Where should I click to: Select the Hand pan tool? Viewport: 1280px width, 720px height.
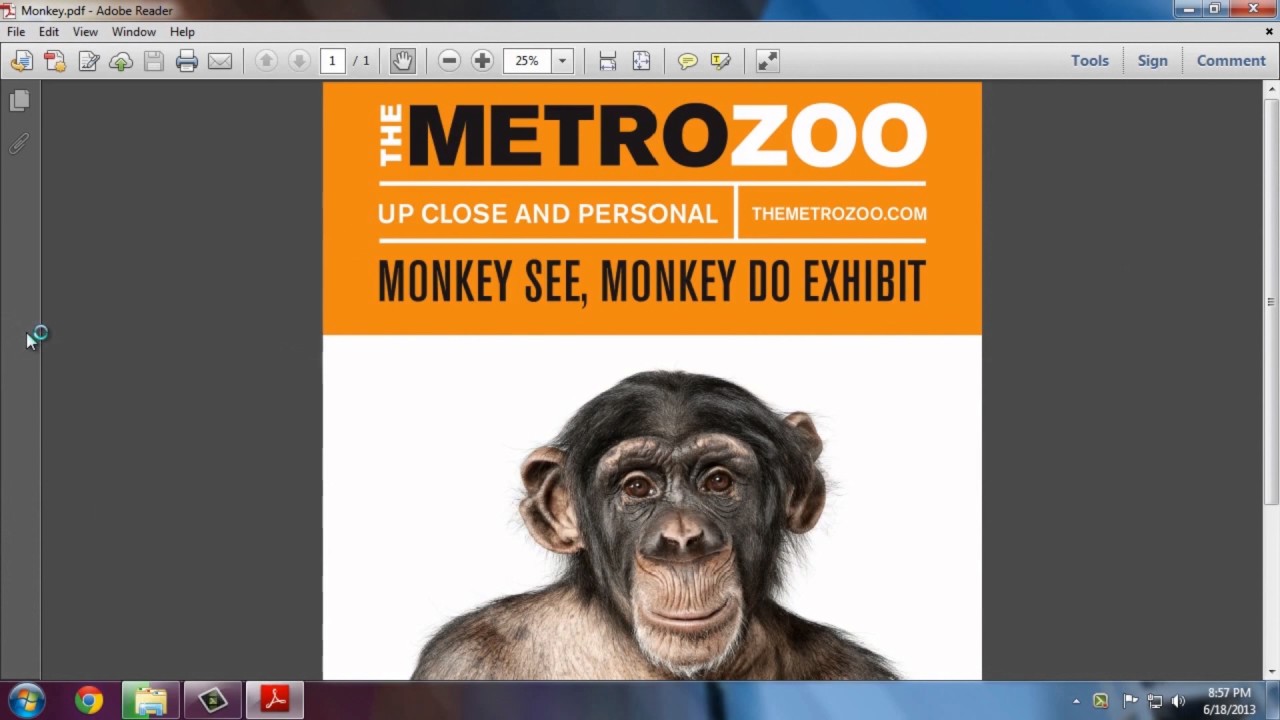click(402, 61)
